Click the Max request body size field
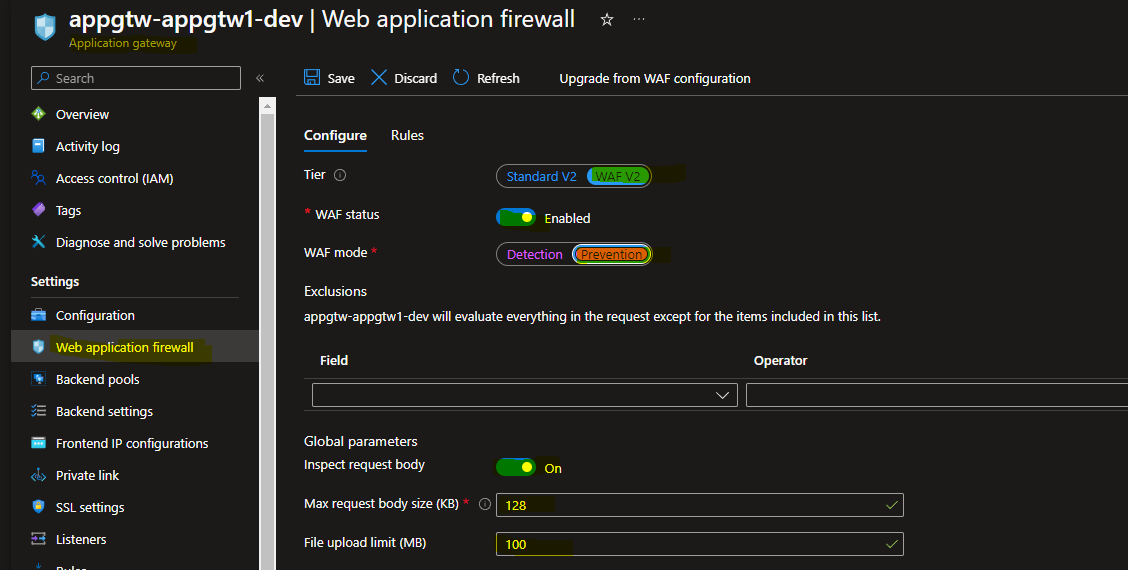 coord(699,505)
